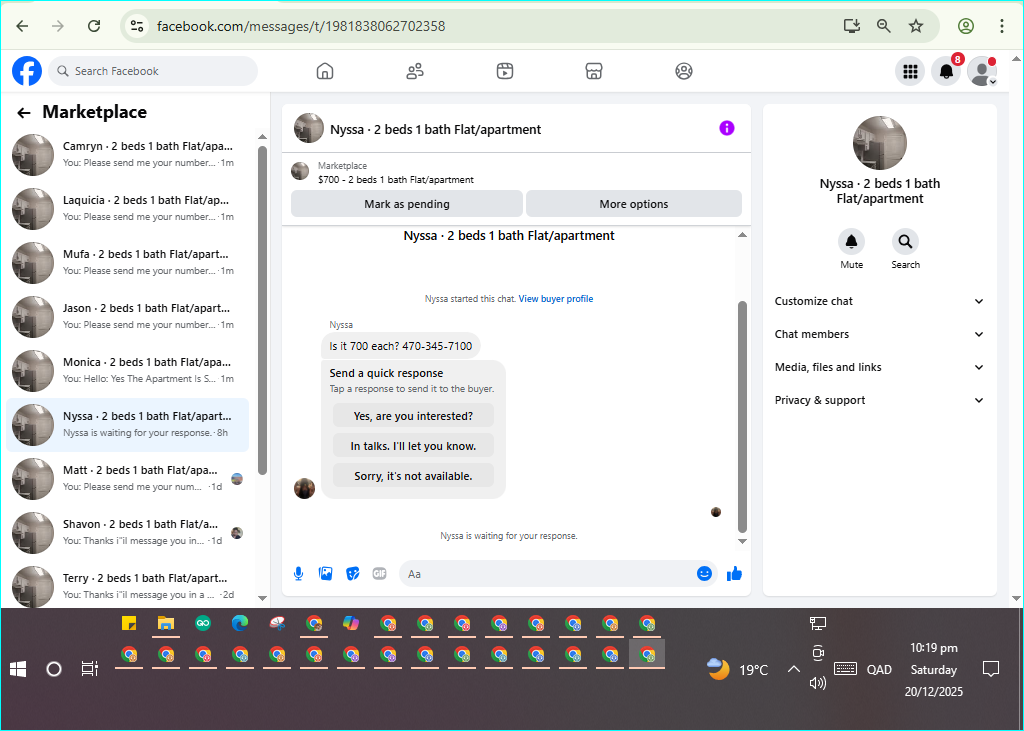1024x731 pixels.
Task: Expand Privacy & support section
Action: click(x=879, y=400)
